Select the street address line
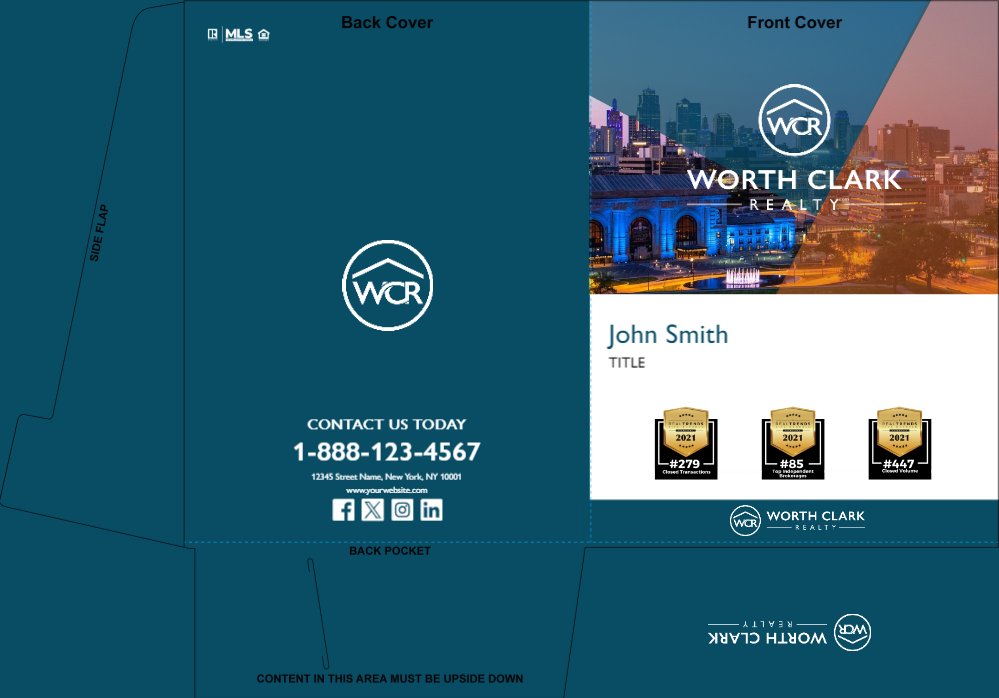999x698 pixels. click(x=386, y=477)
